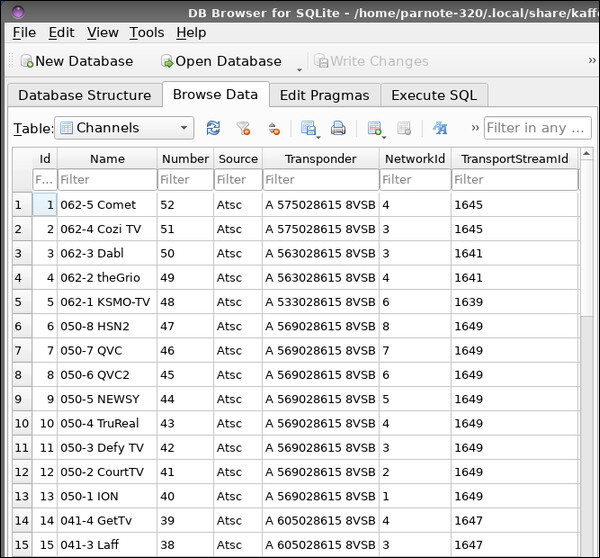Select the cell '050-4 TruReal'
Screen dimensions: 600x558
[107, 423]
